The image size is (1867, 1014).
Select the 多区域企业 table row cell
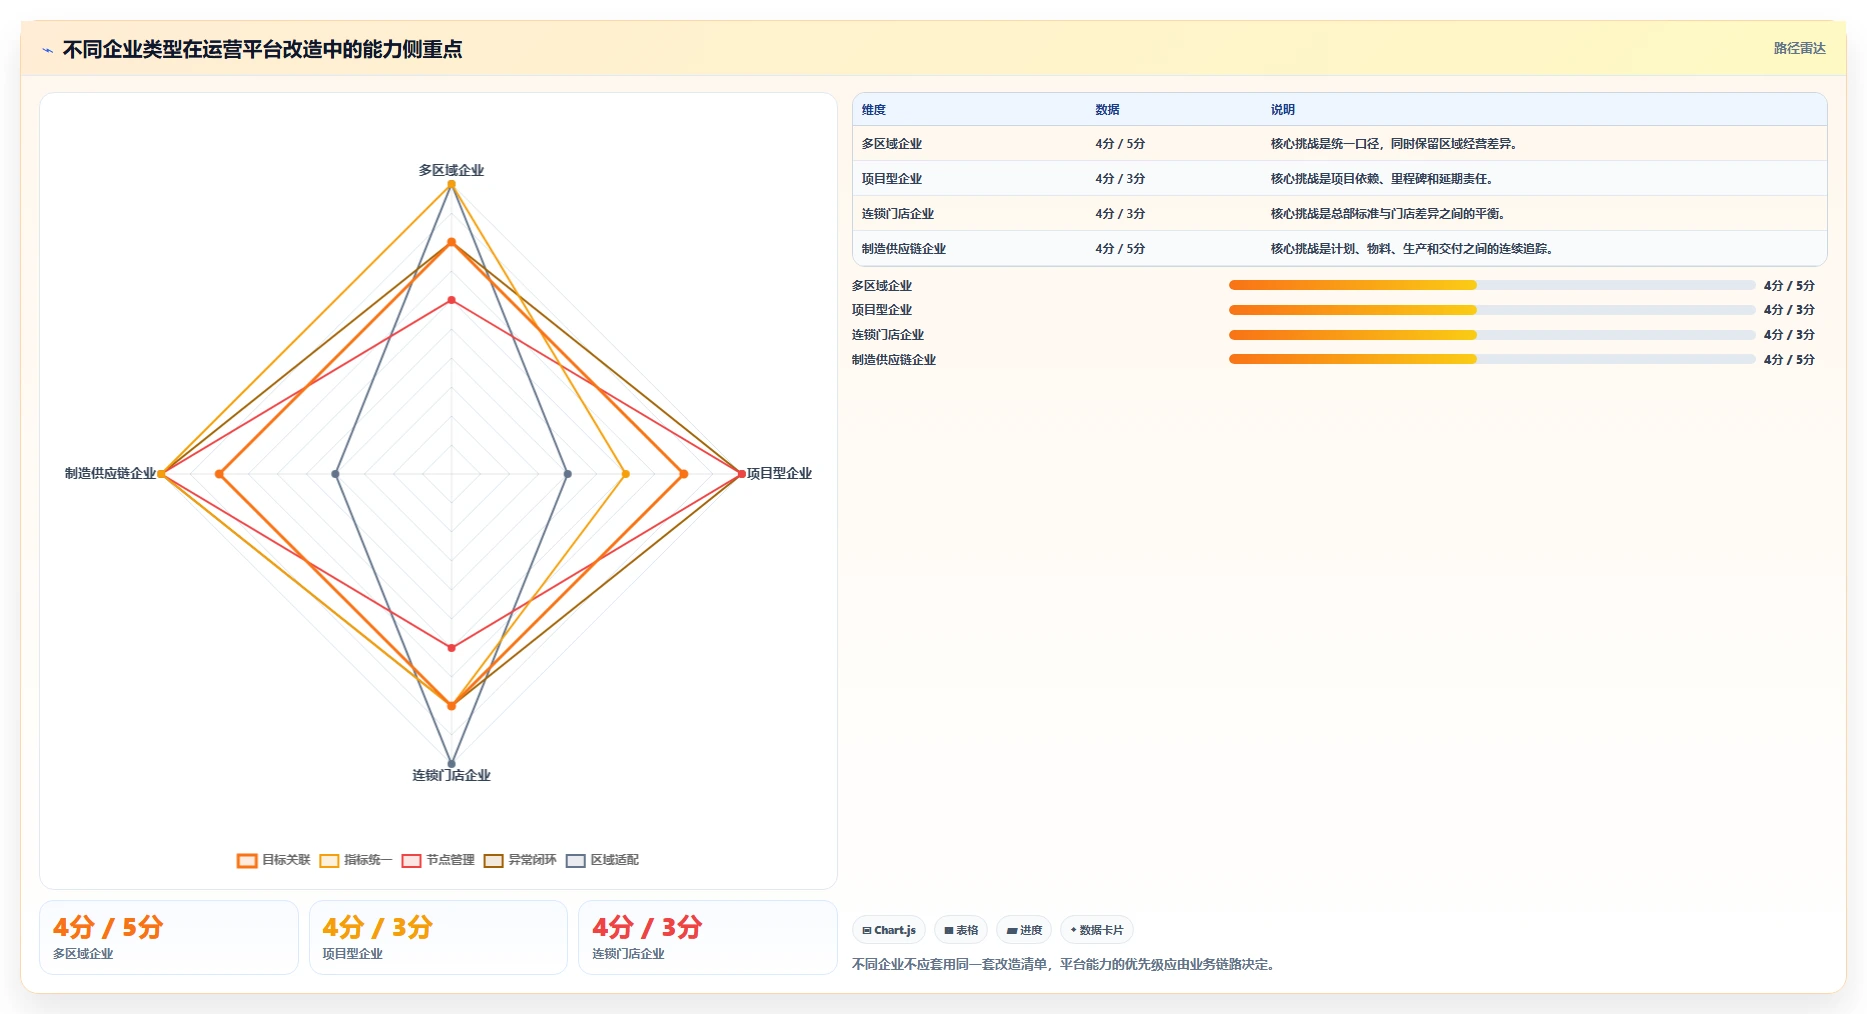click(x=892, y=144)
